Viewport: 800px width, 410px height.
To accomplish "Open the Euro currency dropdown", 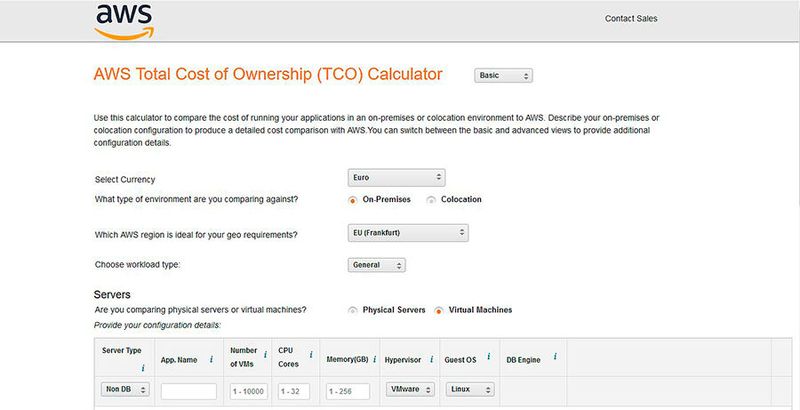I will point(396,178).
